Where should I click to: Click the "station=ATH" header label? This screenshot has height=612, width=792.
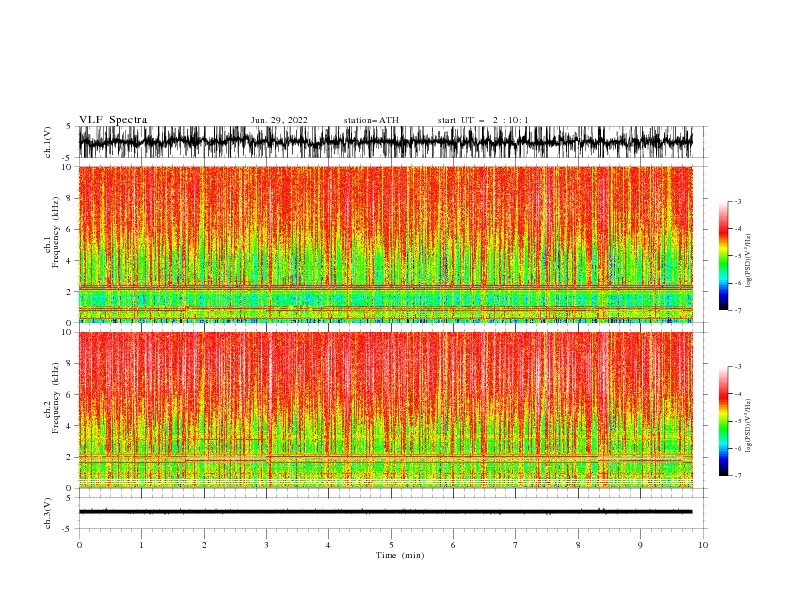[x=371, y=120]
